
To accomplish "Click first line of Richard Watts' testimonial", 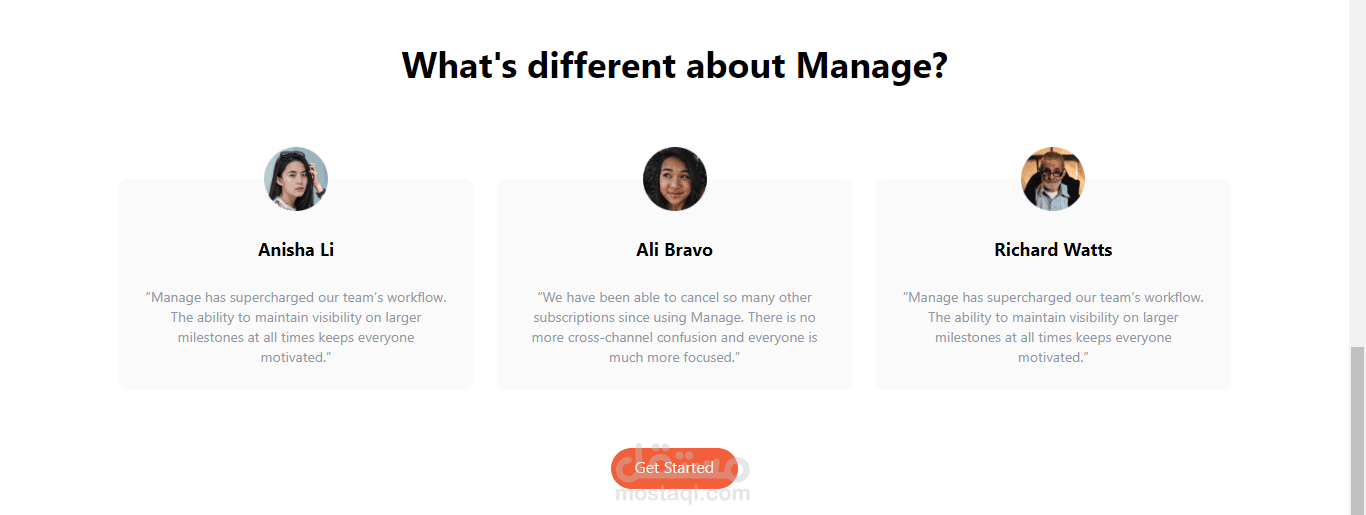I will 1053,298.
